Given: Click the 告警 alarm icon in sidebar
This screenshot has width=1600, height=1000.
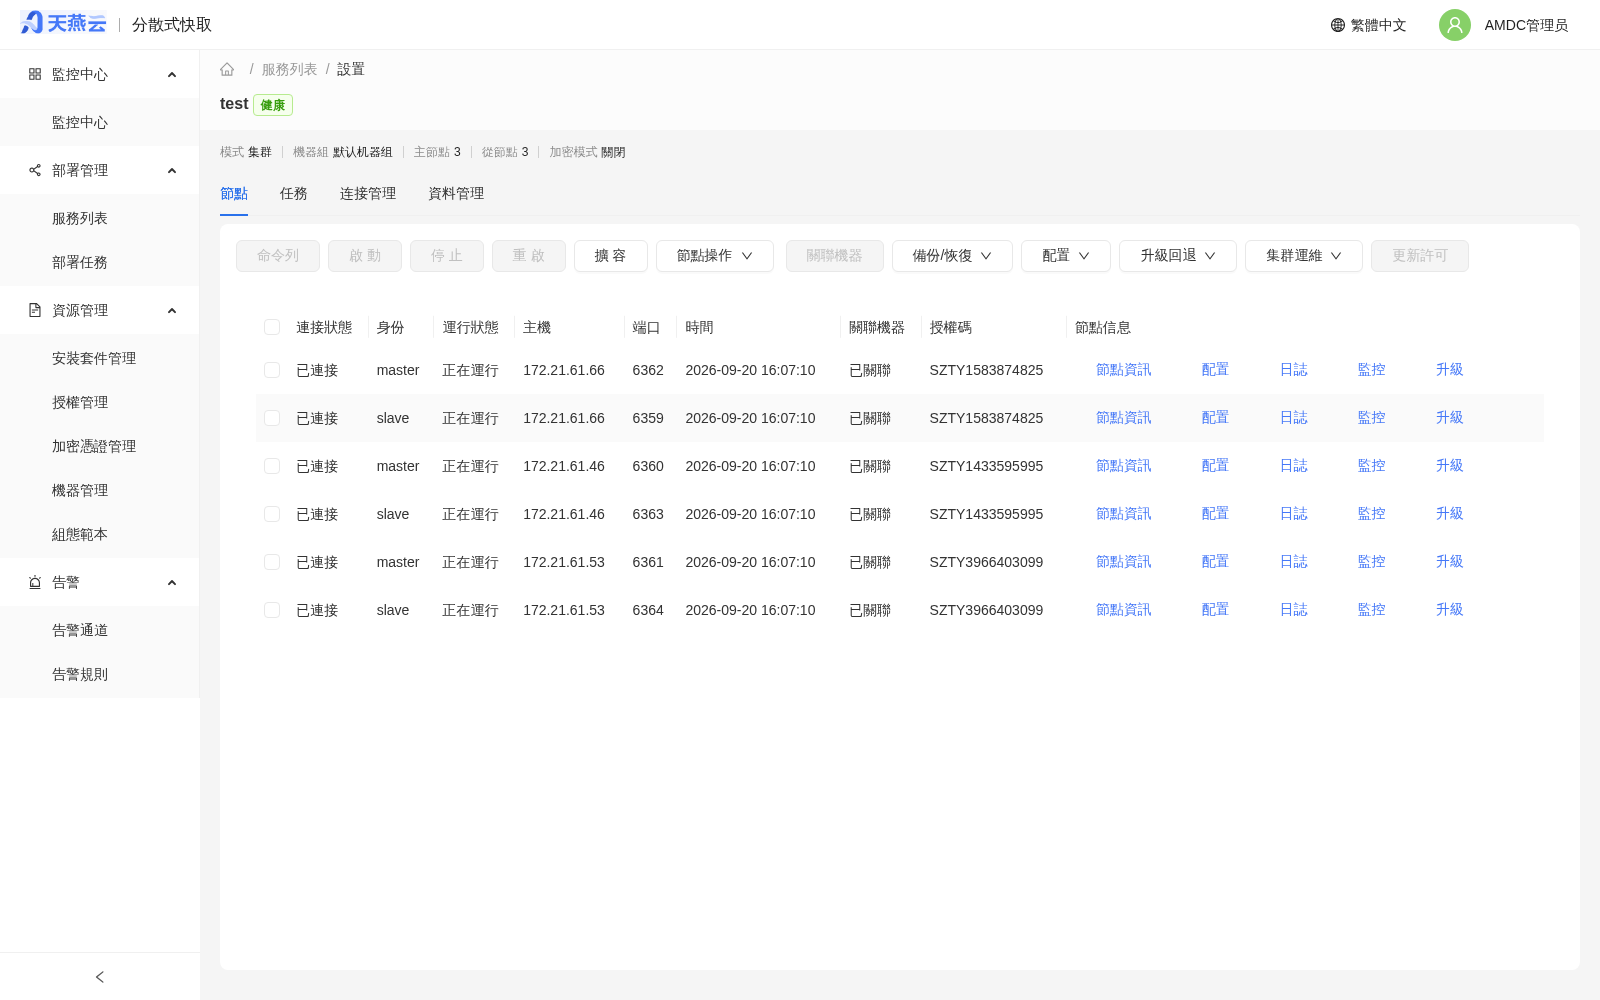Looking at the screenshot, I should [x=35, y=582].
